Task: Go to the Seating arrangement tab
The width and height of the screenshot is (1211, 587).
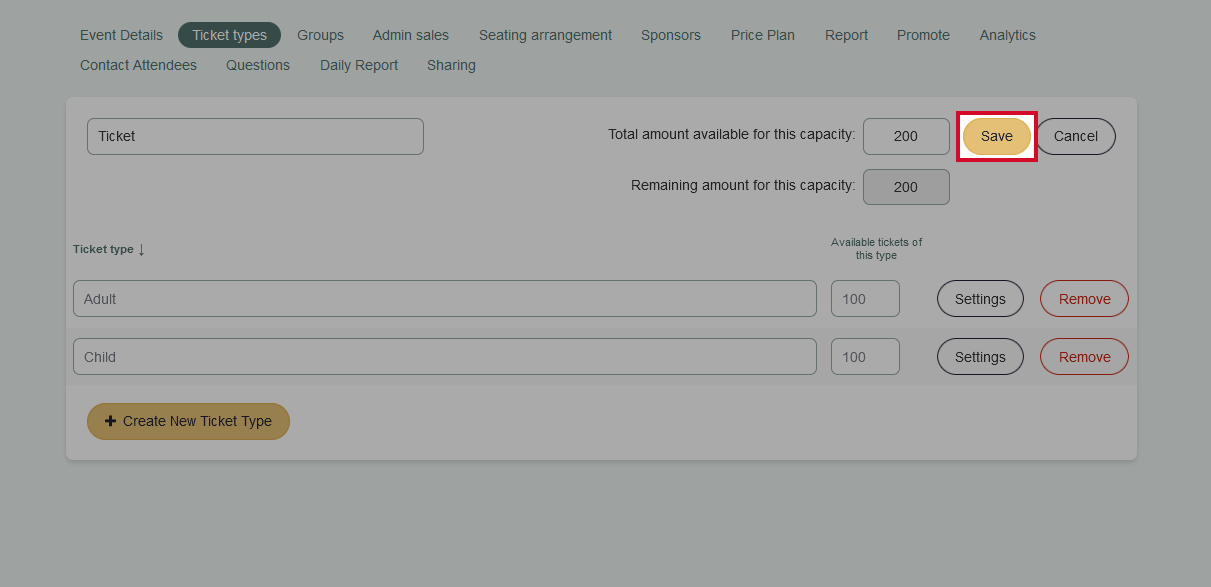Action: (x=545, y=35)
